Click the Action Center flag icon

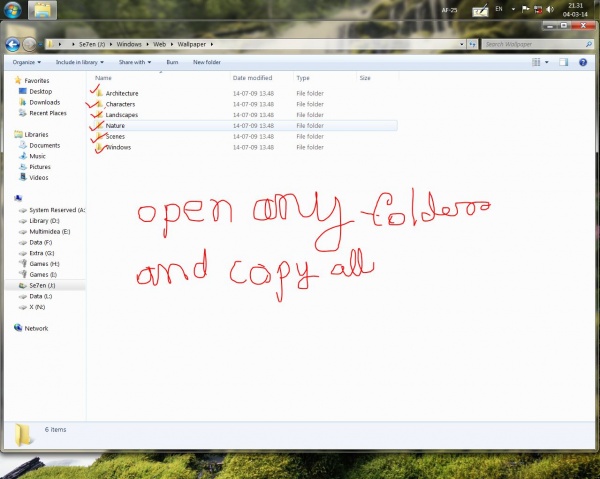pyautogui.click(x=526, y=10)
